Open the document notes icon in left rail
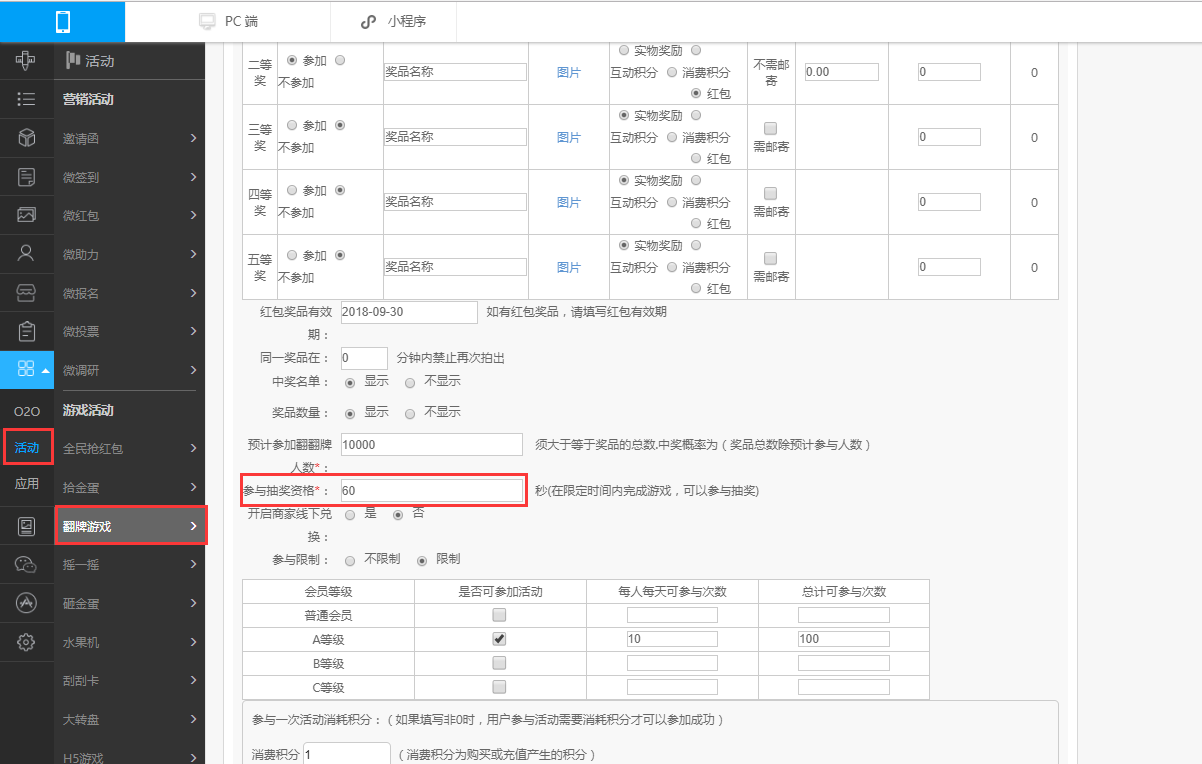 [x=27, y=177]
